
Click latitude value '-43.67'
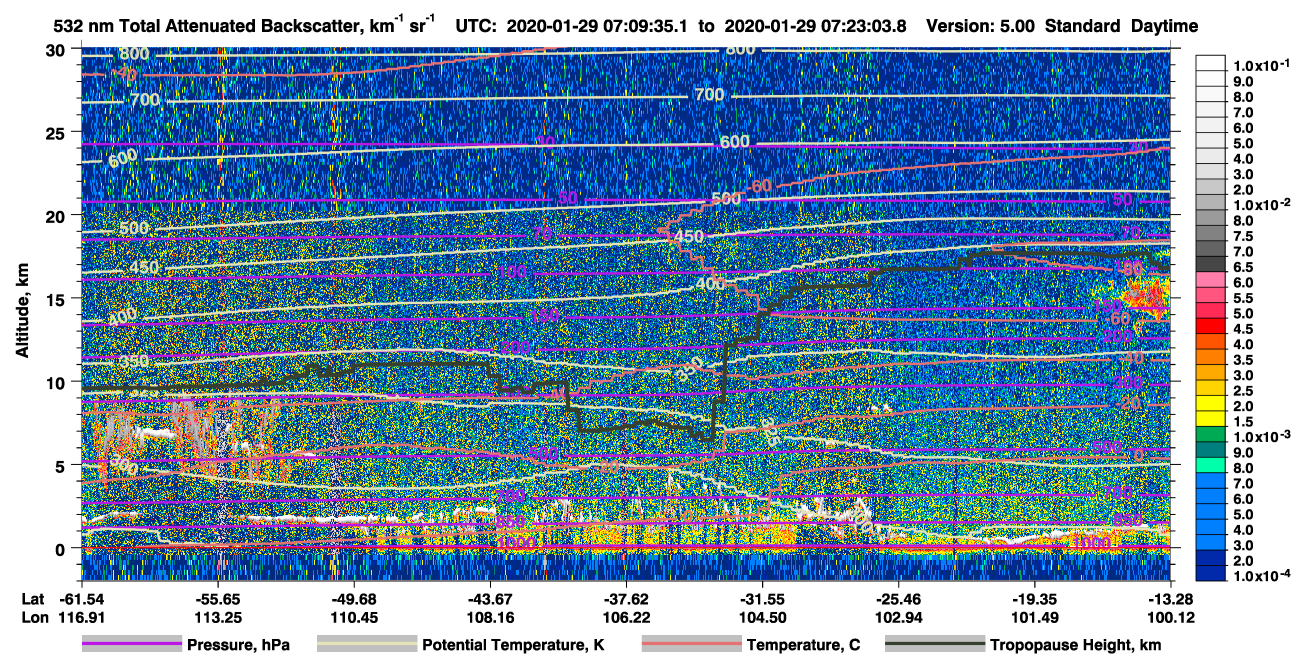pos(490,600)
